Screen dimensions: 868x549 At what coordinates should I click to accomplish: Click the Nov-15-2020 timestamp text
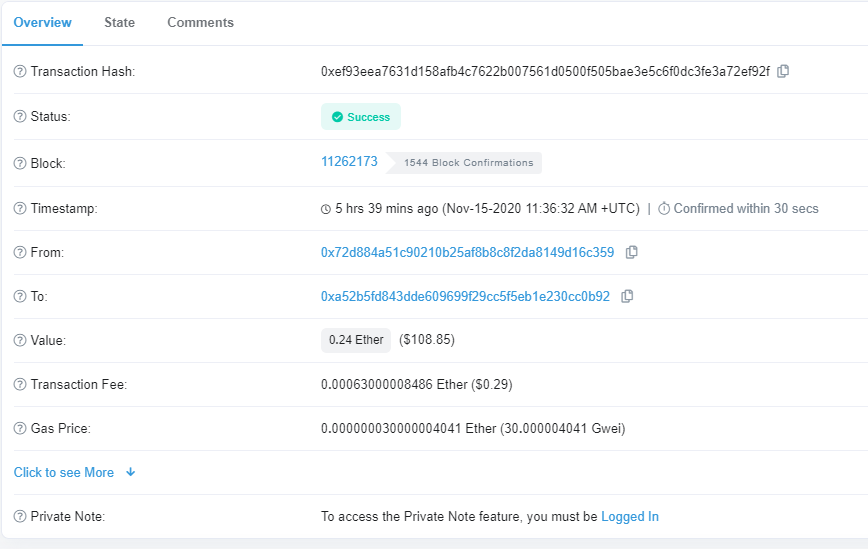pyautogui.click(x=541, y=209)
